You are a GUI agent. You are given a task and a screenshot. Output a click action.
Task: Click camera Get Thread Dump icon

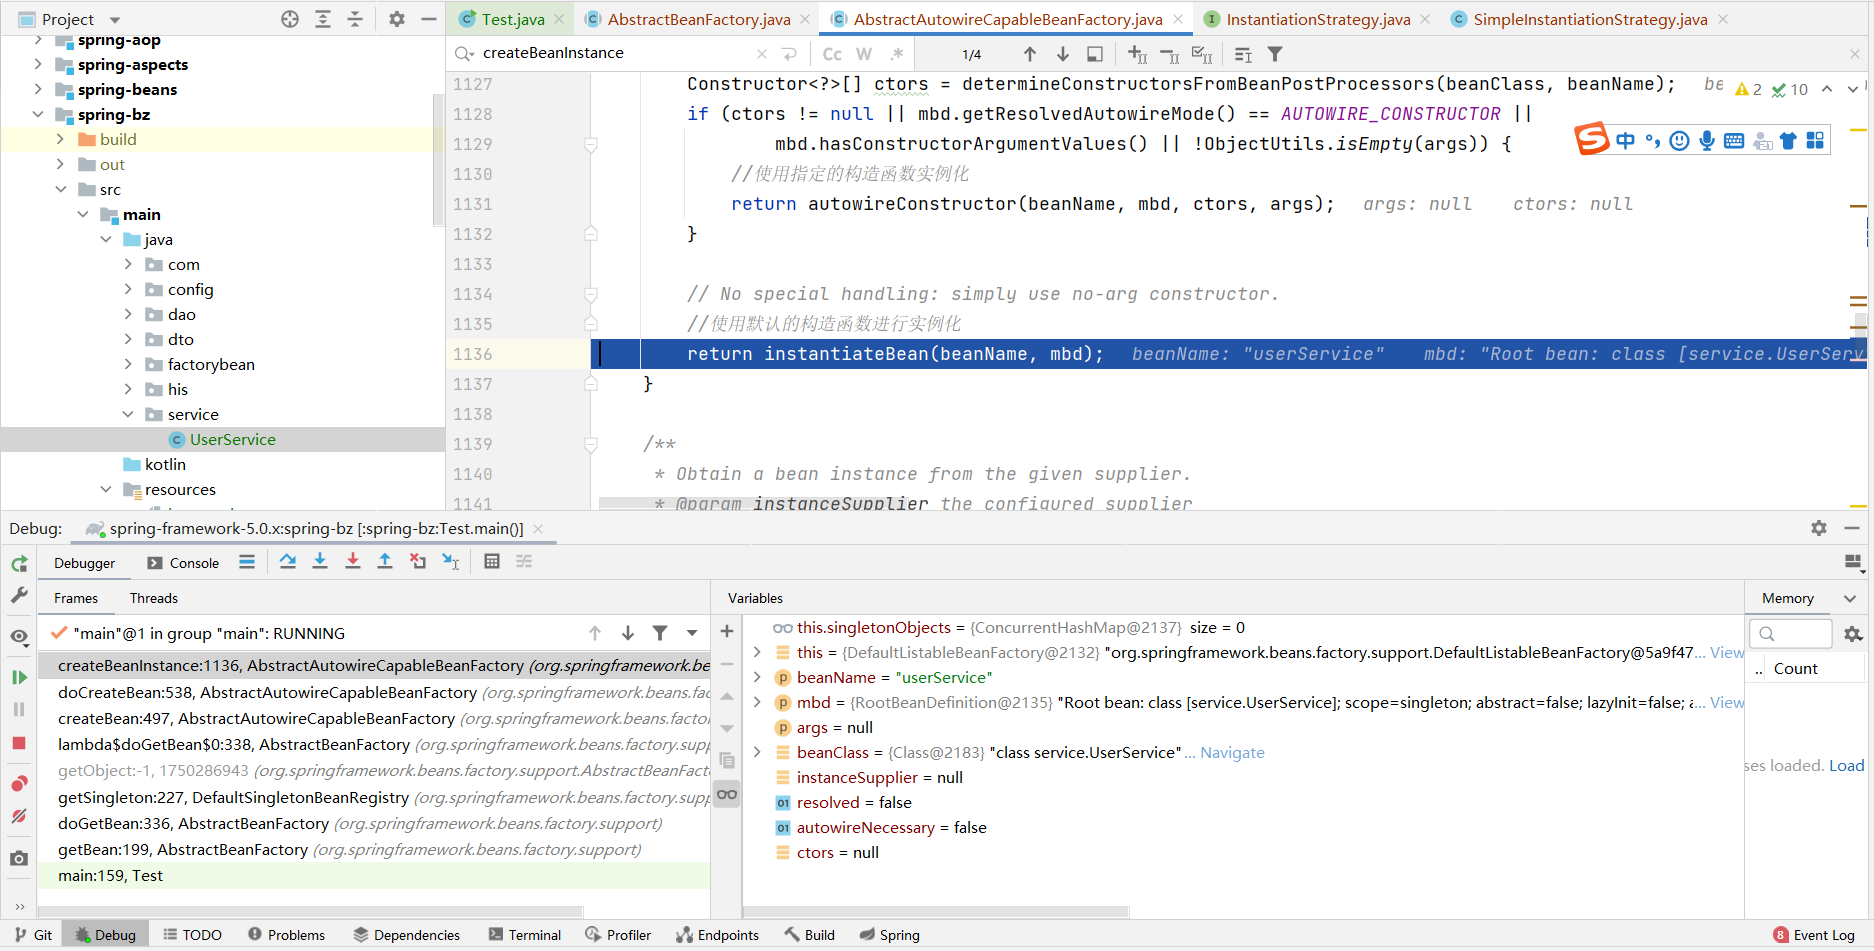pyautogui.click(x=19, y=858)
